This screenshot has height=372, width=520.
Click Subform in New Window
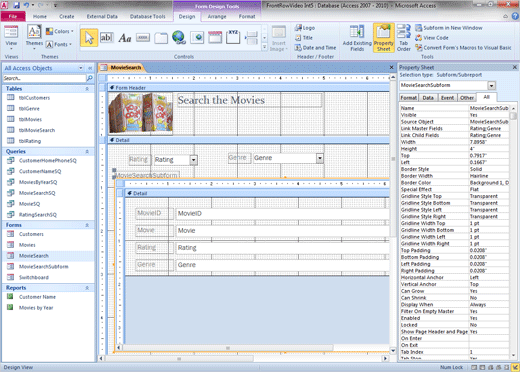pos(449,28)
